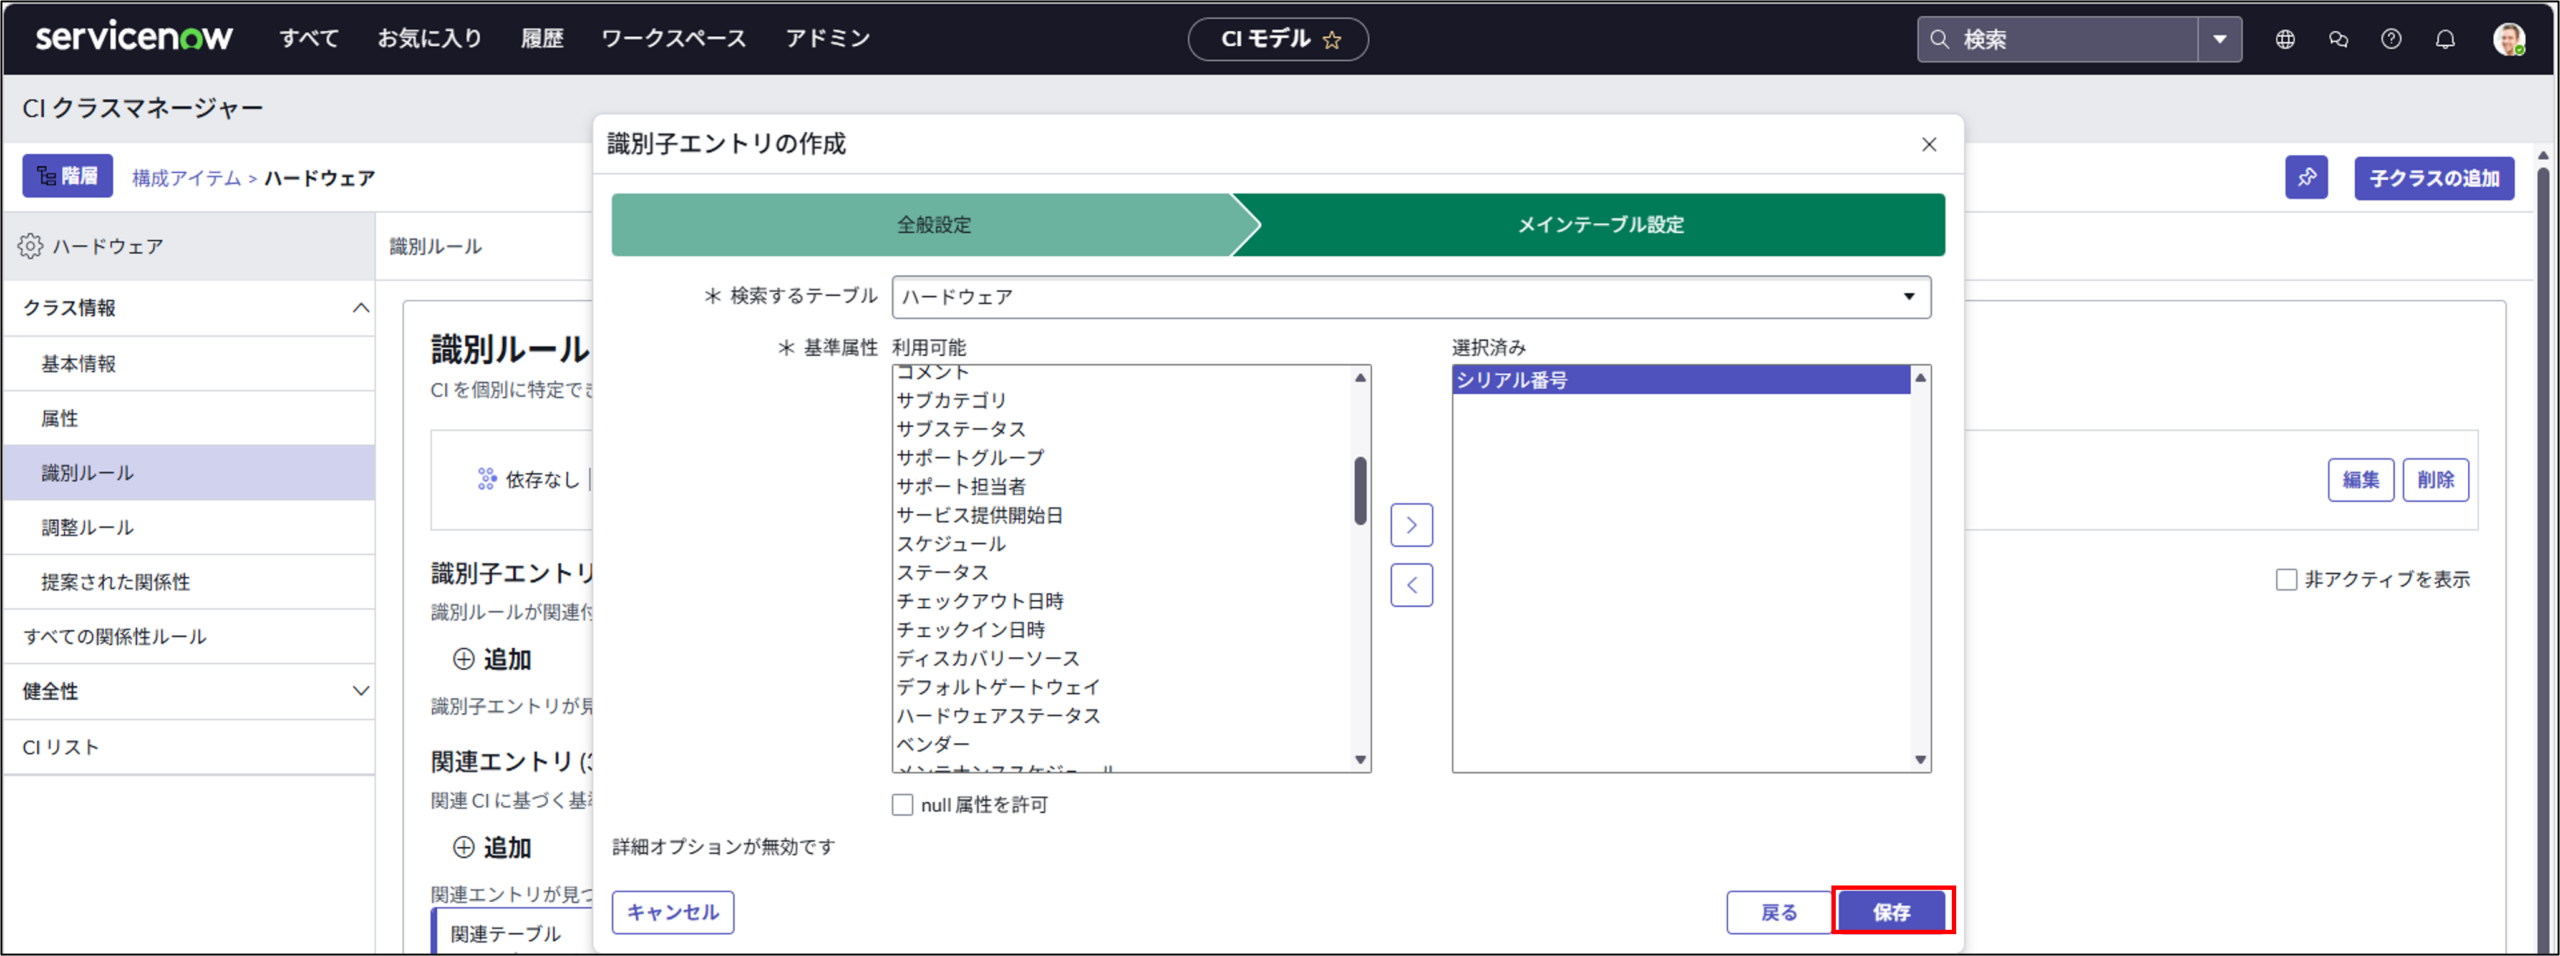
Task: Open the ワークスペース menu
Action: click(674, 39)
